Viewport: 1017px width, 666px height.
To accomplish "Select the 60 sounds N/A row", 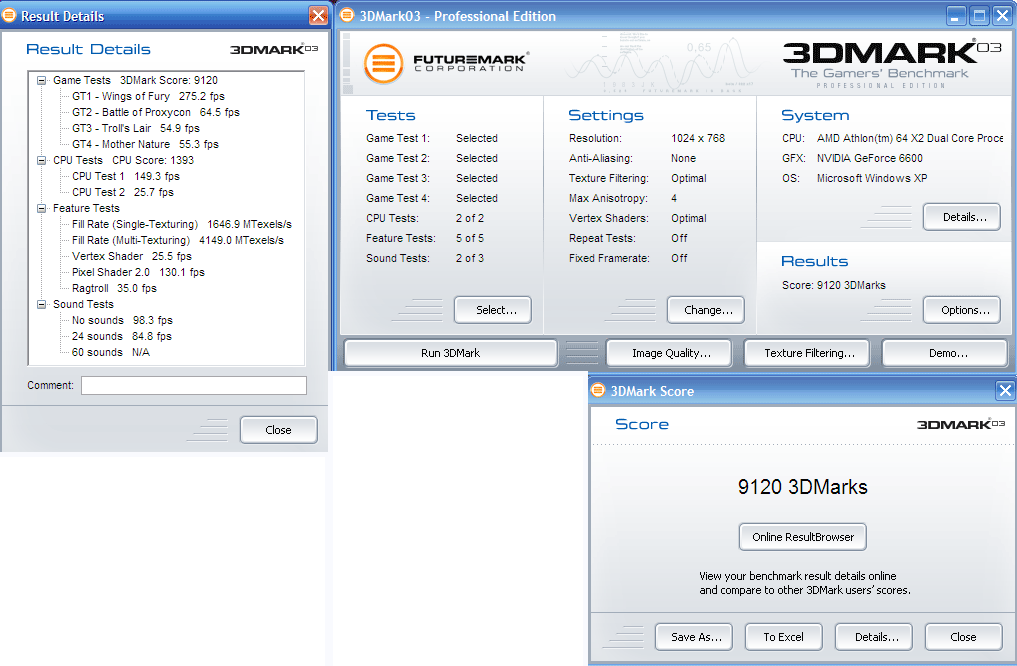I will (110, 352).
